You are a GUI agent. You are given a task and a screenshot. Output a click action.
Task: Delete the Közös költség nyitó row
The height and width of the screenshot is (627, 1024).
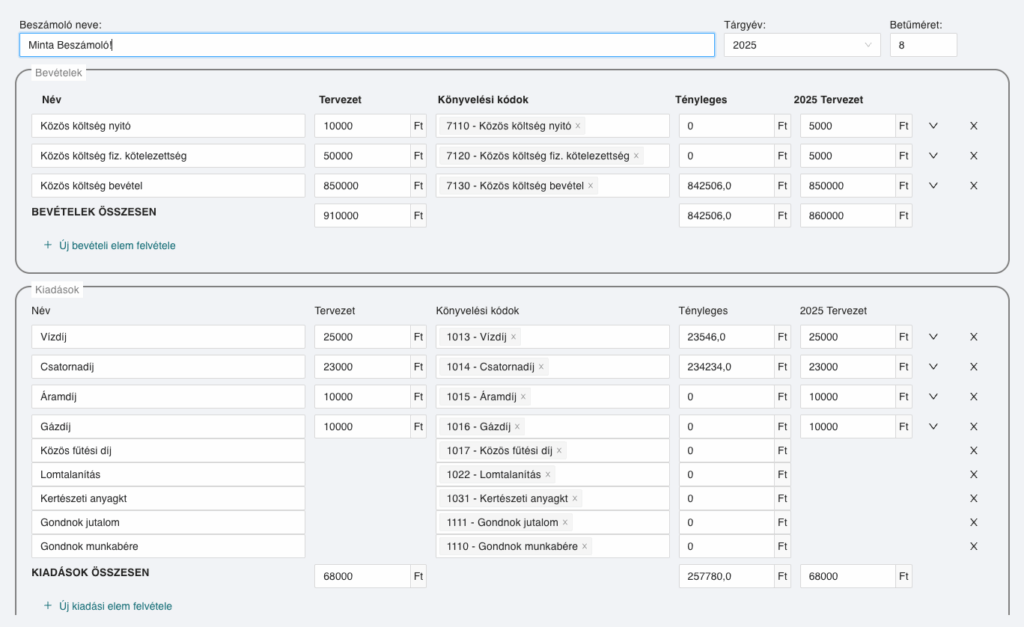tap(973, 126)
